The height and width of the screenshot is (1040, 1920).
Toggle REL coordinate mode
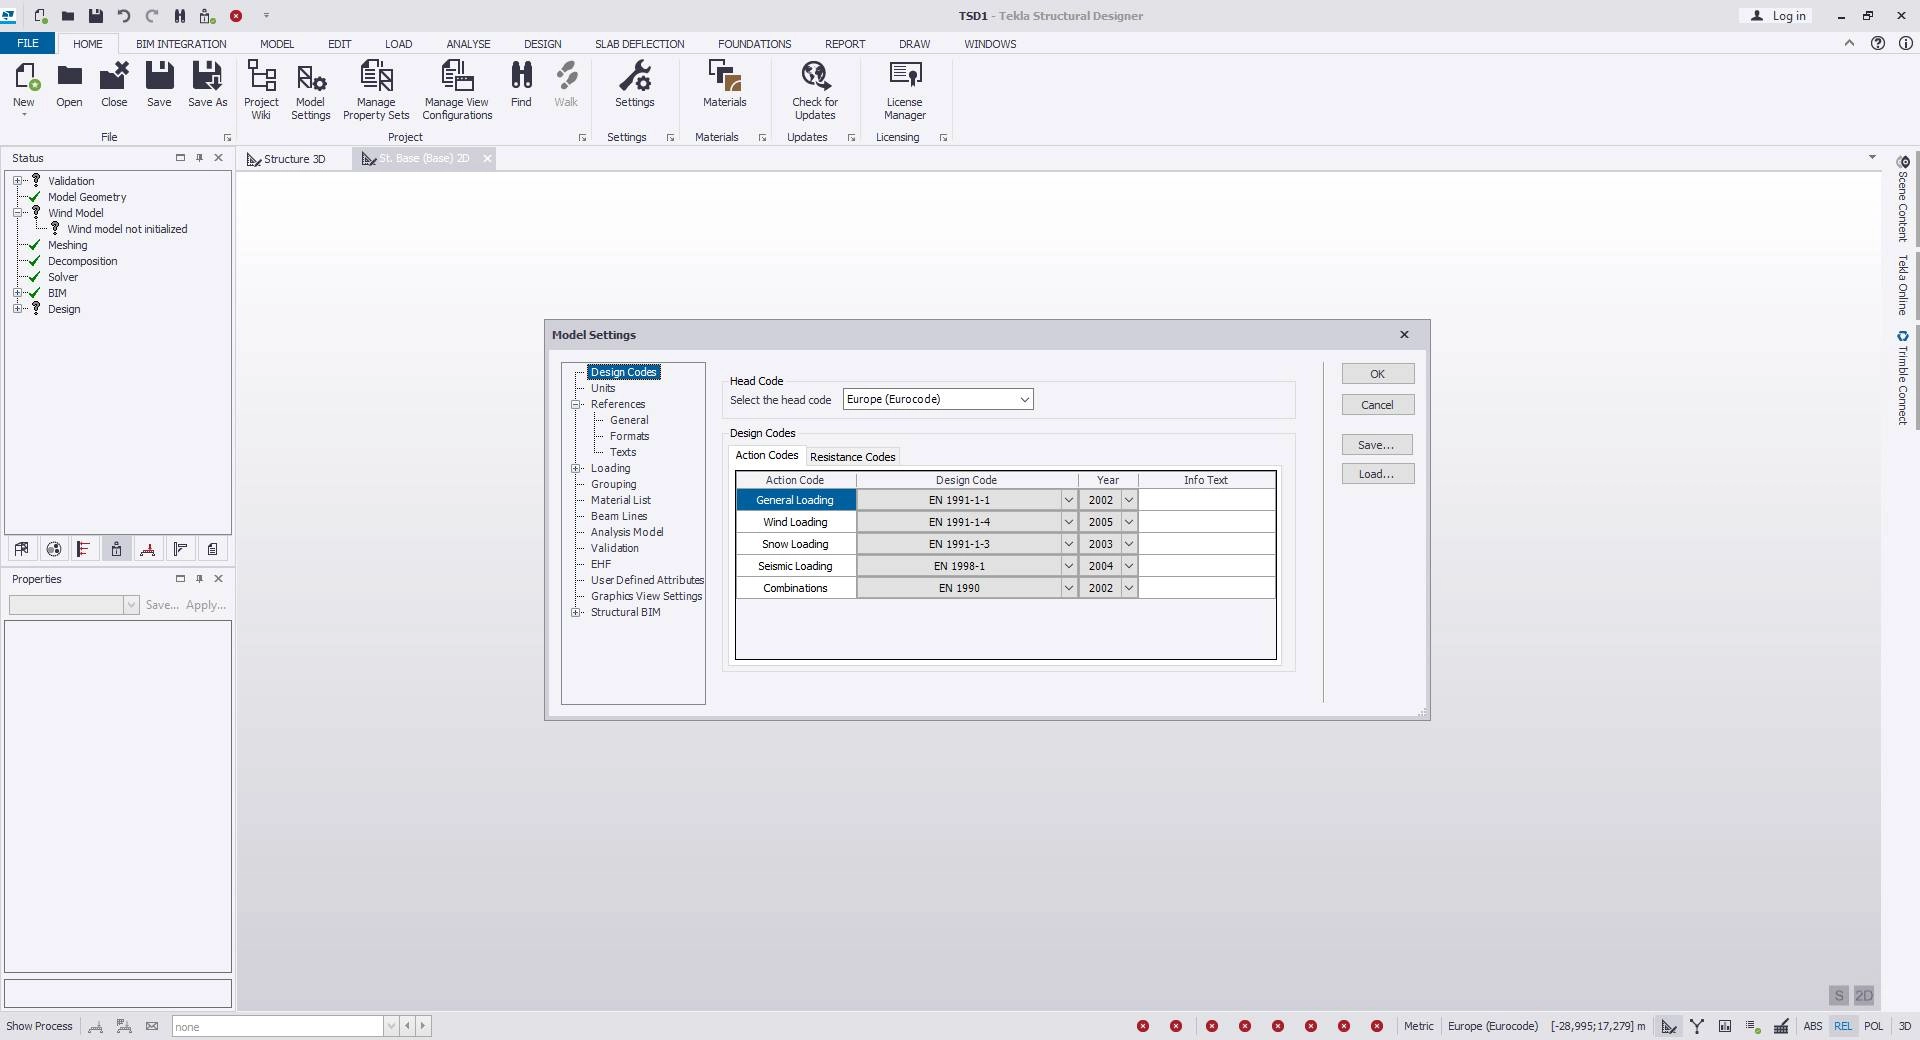pos(1843,1026)
